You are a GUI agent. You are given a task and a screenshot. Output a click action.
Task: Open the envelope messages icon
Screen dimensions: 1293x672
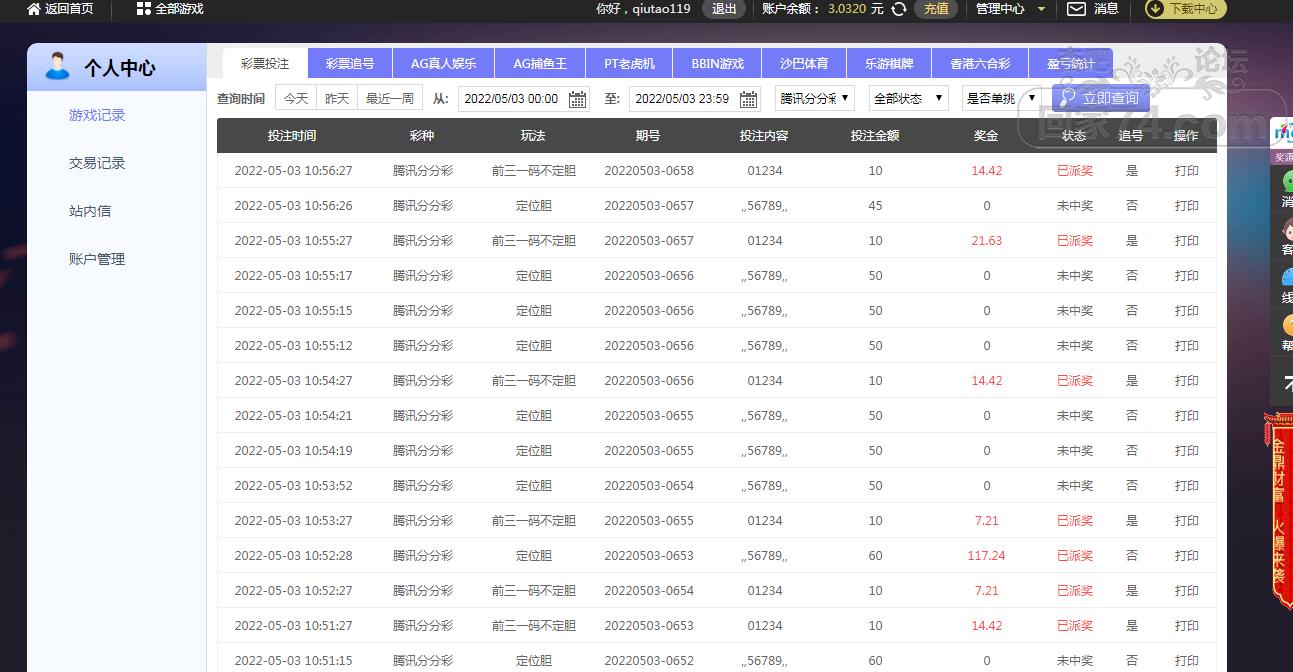pyautogui.click(x=1076, y=9)
